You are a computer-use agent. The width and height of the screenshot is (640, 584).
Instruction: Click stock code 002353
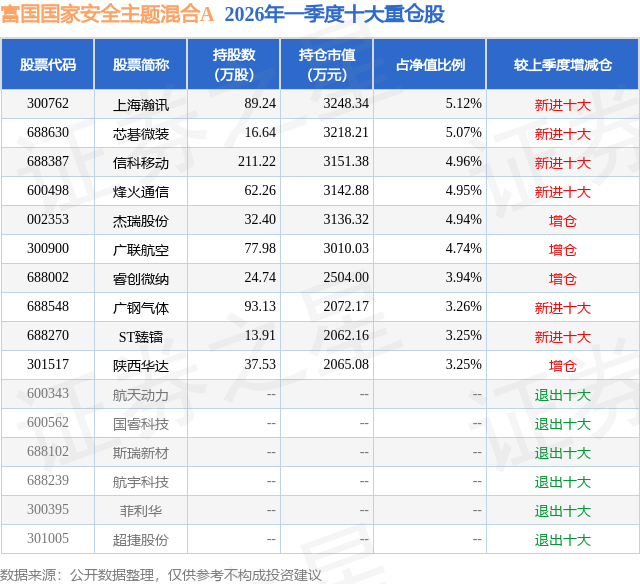coord(48,220)
